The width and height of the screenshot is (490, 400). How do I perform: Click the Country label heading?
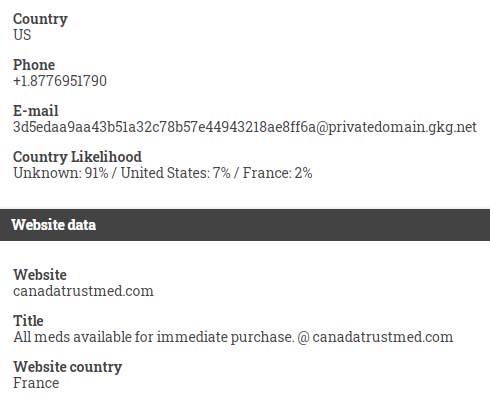click(x=40, y=19)
